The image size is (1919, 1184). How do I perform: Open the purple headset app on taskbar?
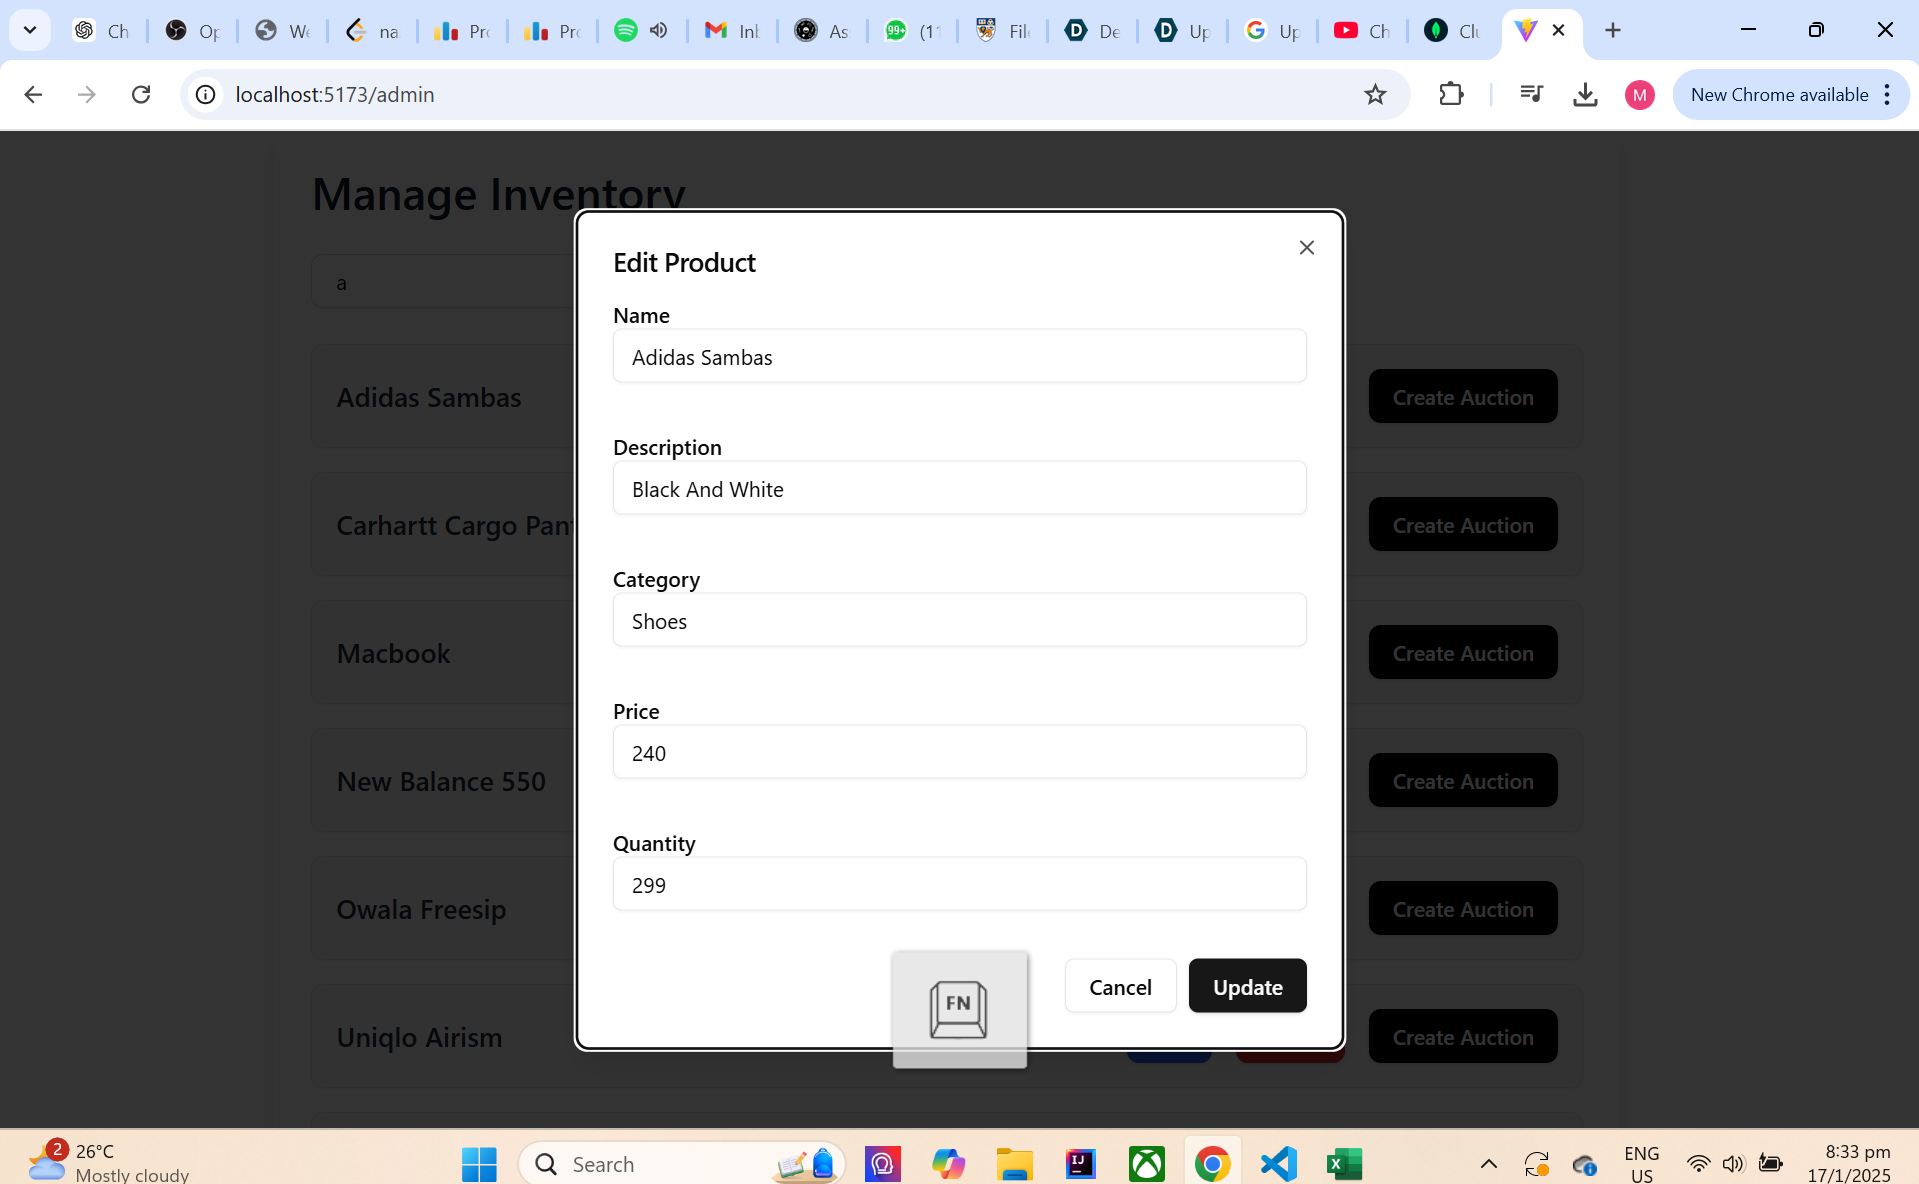[x=882, y=1163]
